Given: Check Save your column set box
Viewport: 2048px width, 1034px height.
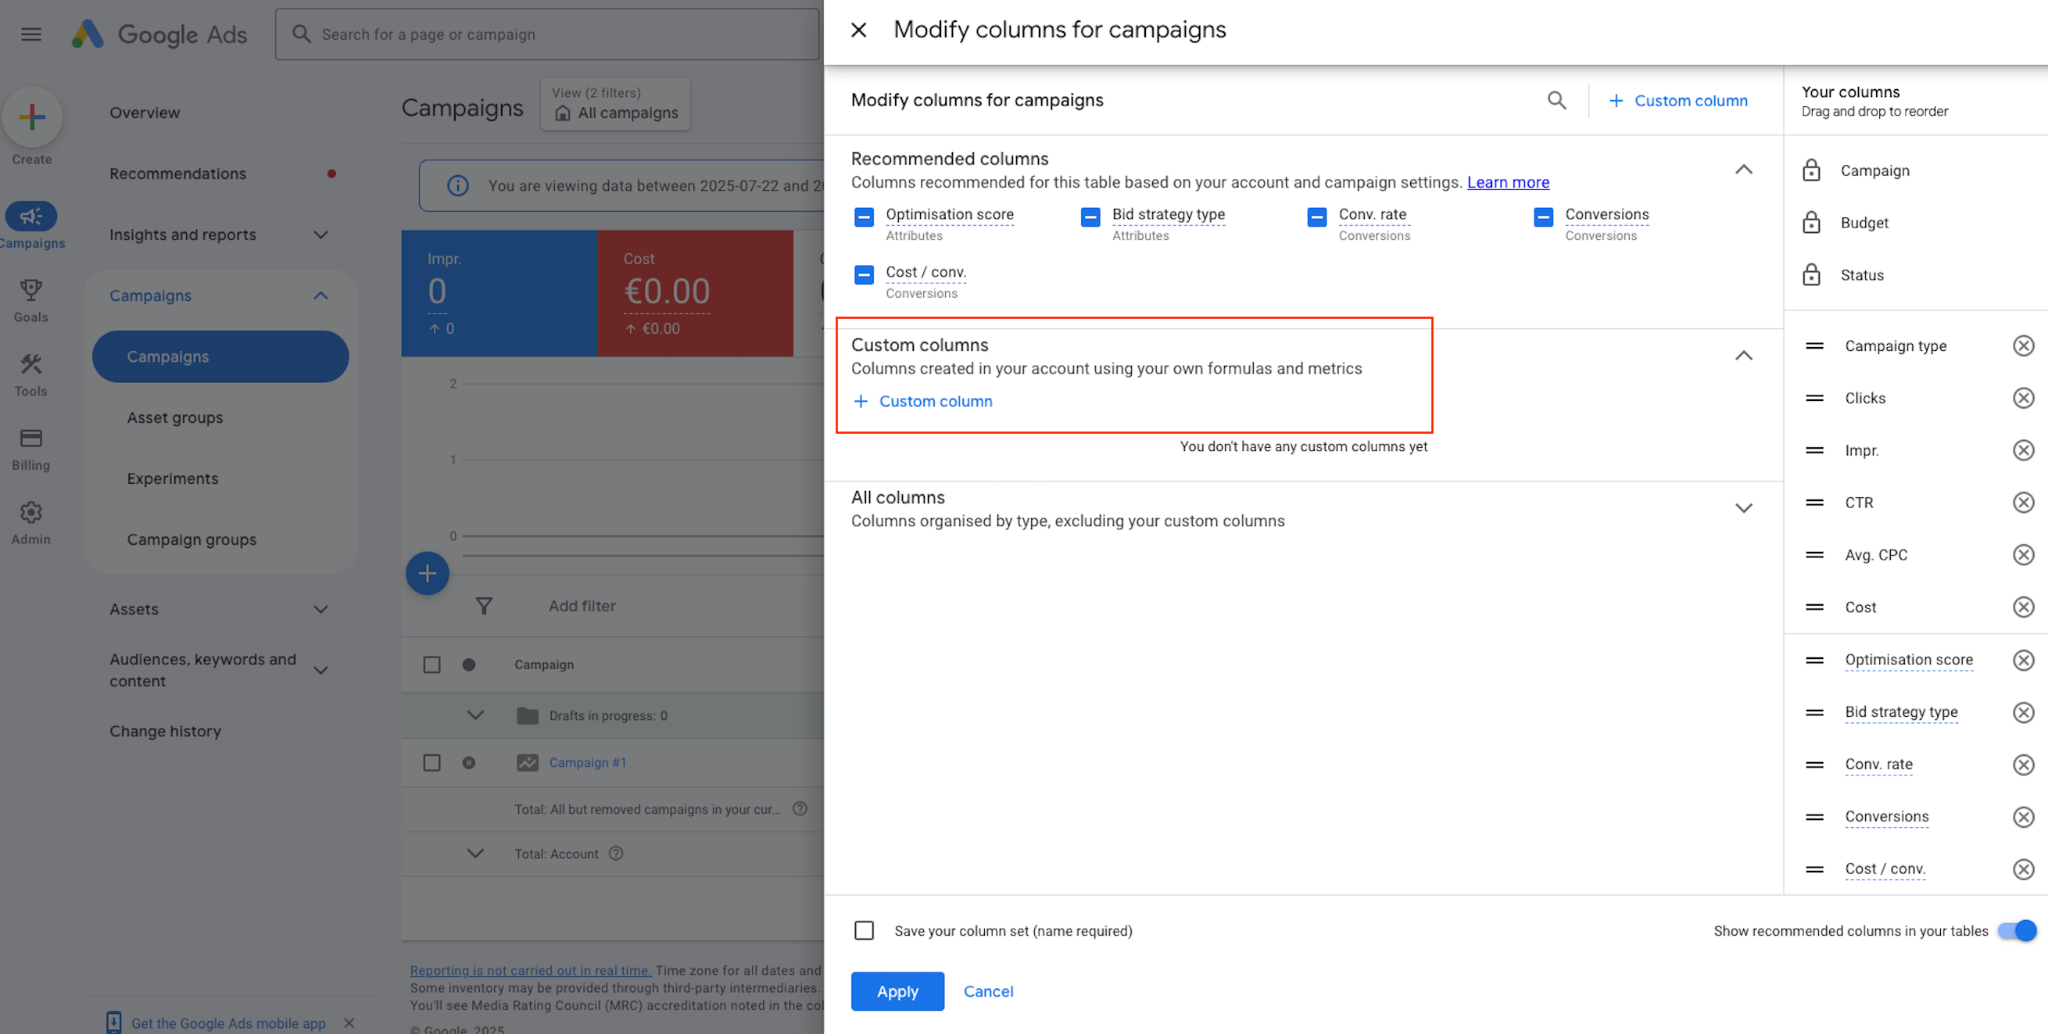Looking at the screenshot, I should point(864,931).
